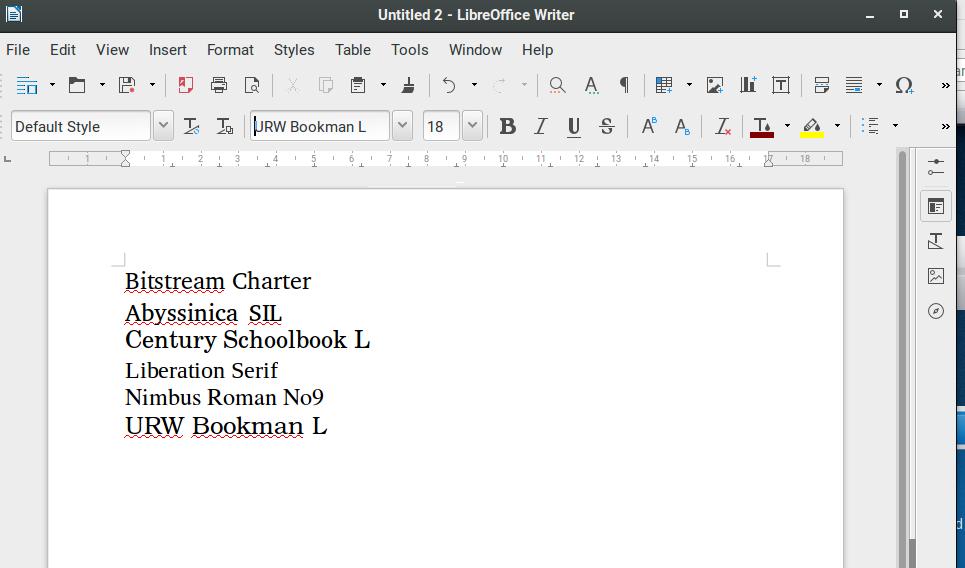Toggle formatting marks with the pilcrow icon

624,85
